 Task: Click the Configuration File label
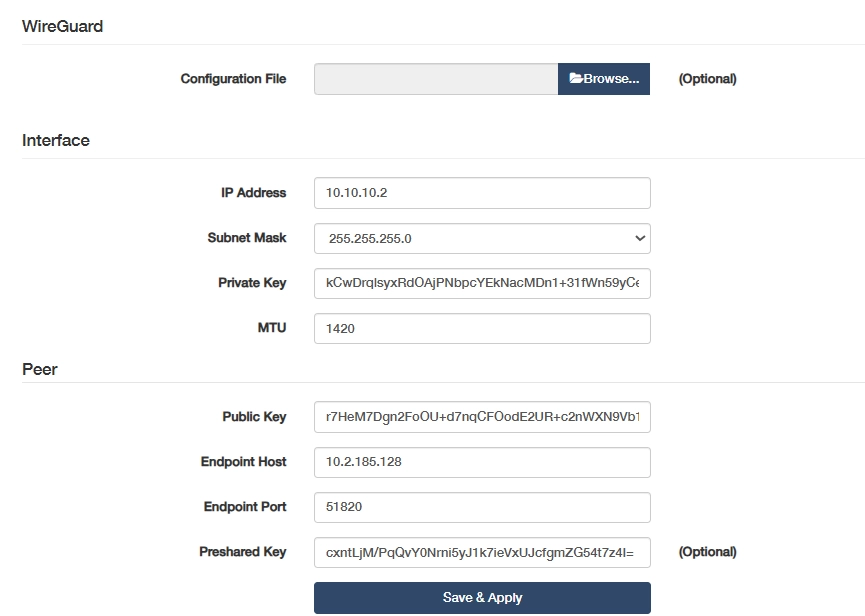coord(233,79)
